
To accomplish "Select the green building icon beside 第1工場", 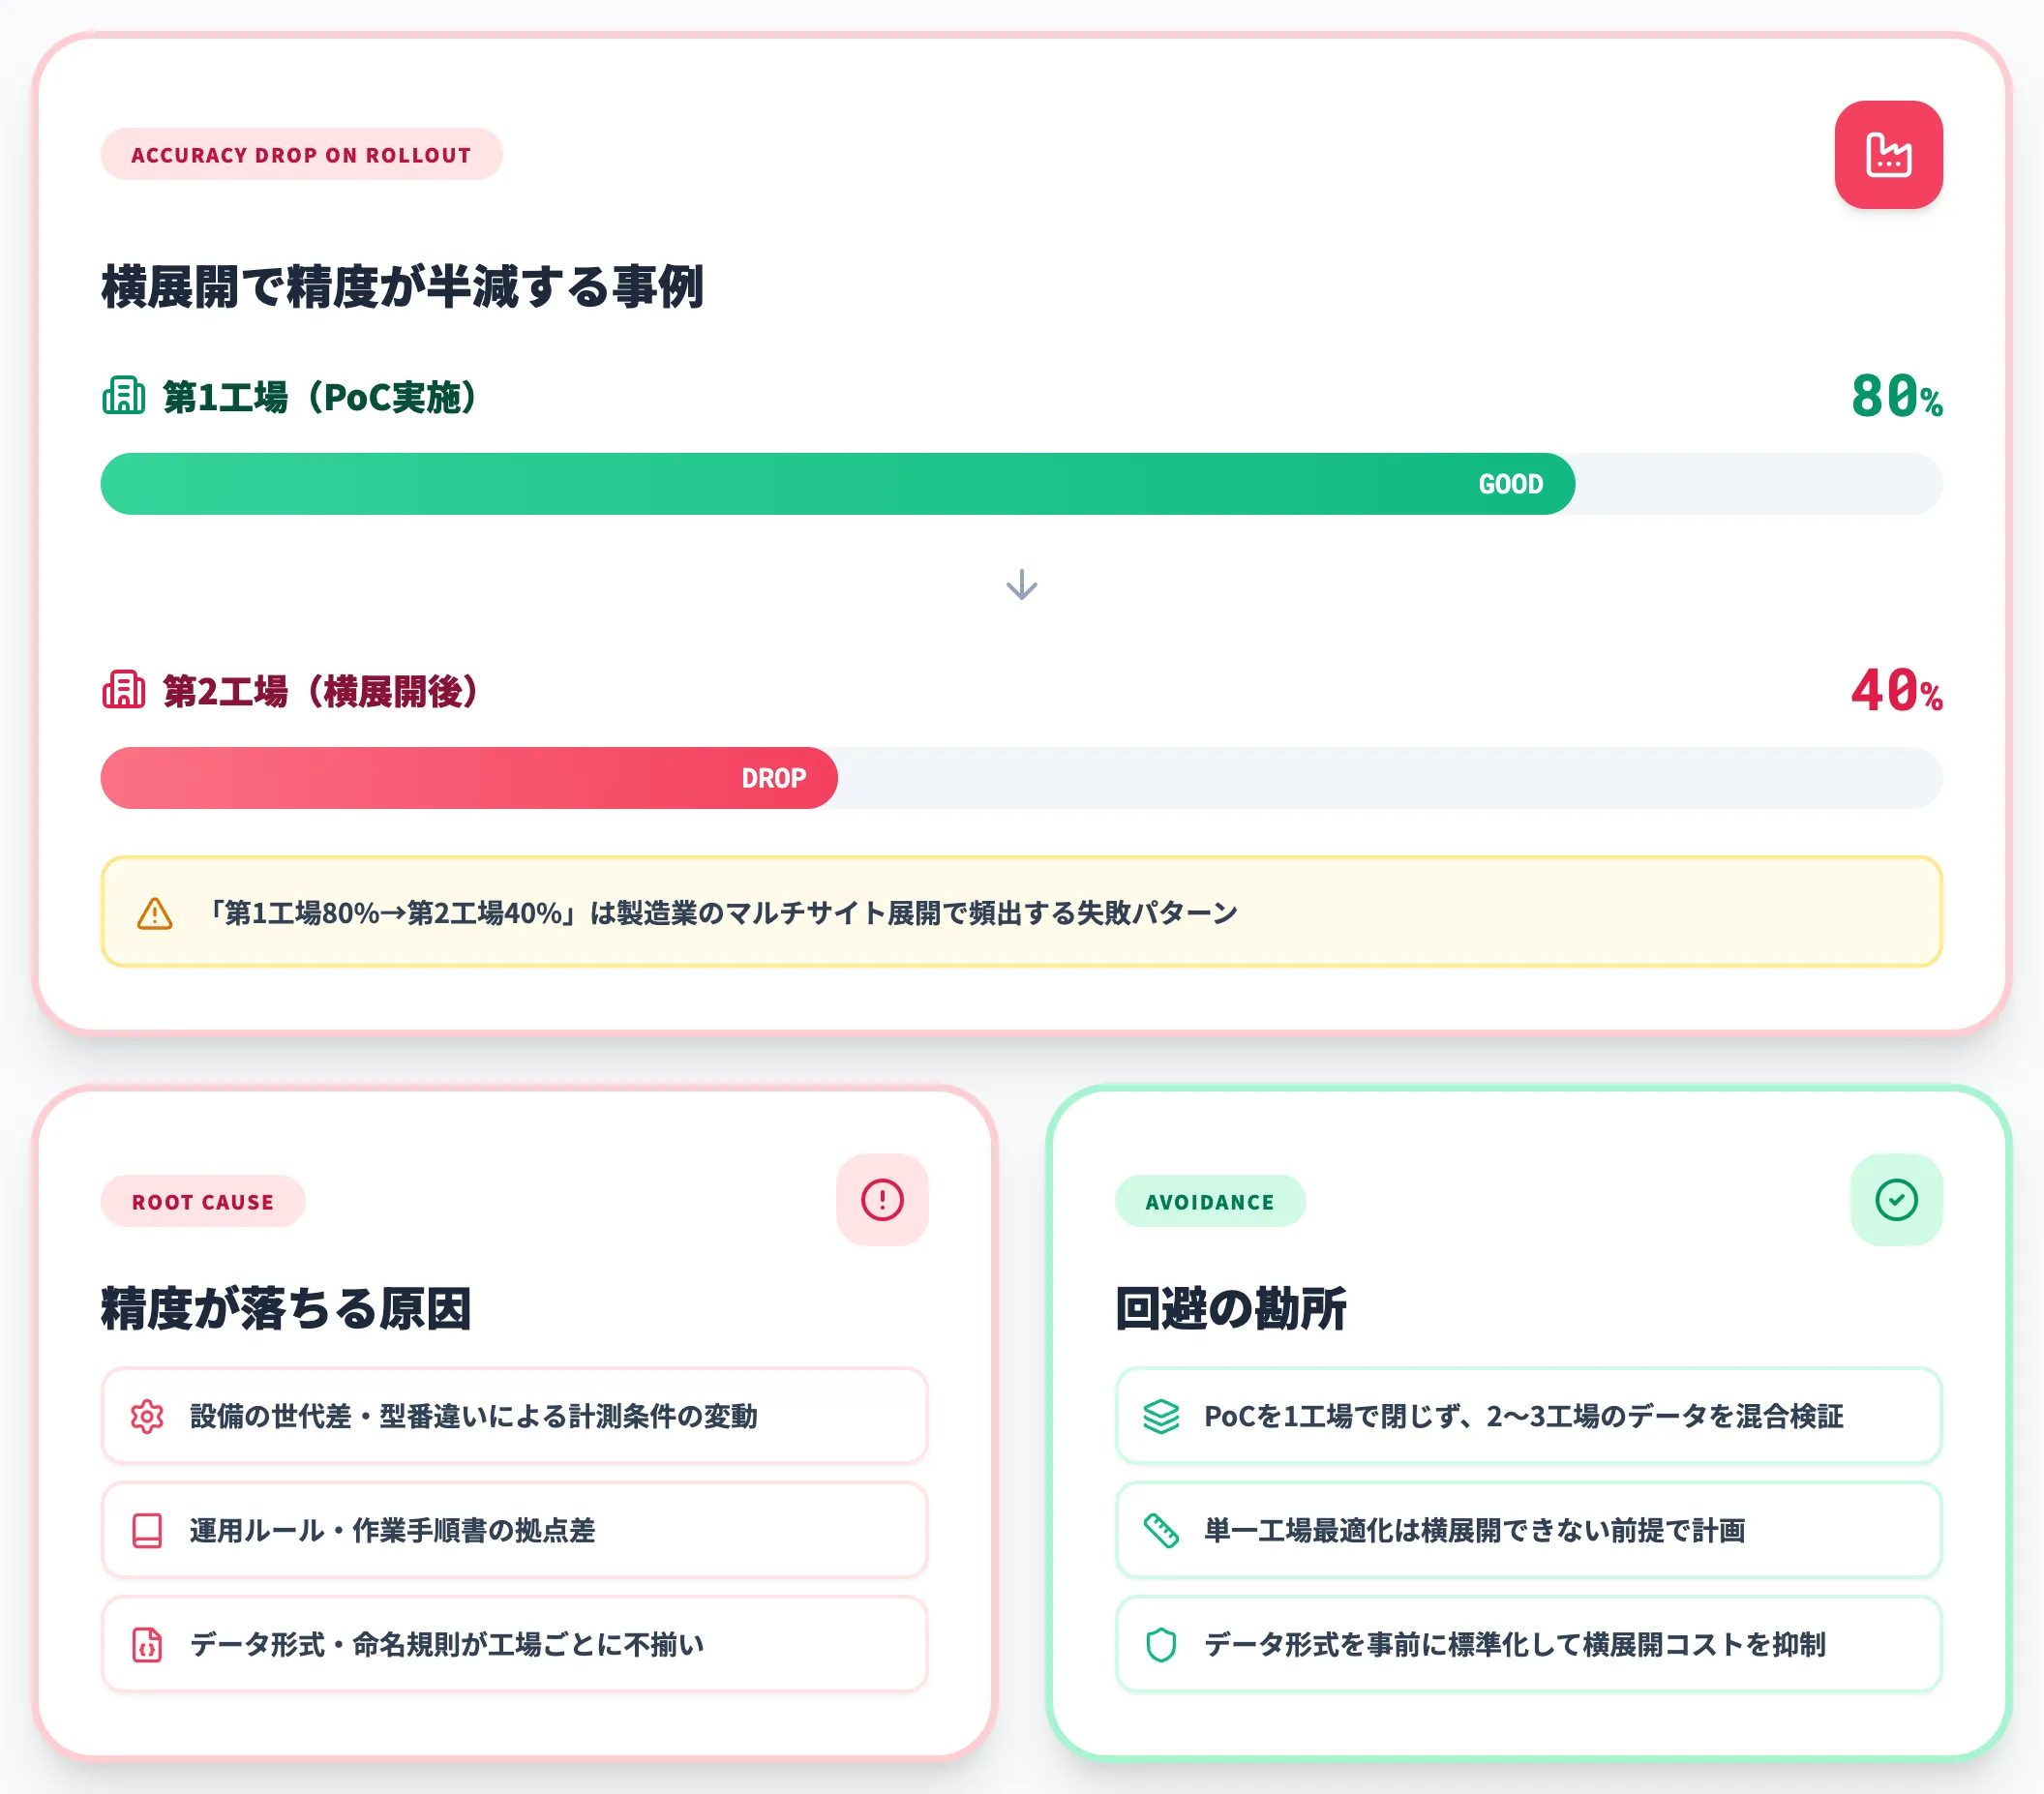I will coord(123,396).
